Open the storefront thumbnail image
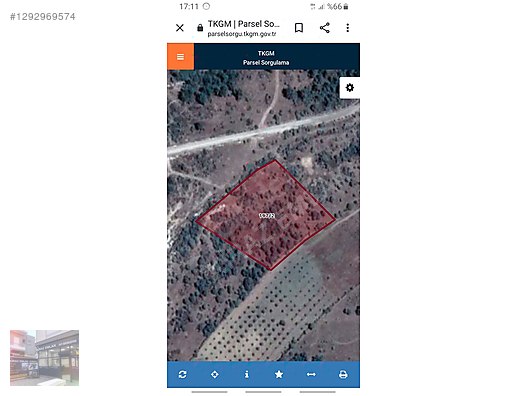The width and height of the screenshot is (528, 396). (44, 358)
